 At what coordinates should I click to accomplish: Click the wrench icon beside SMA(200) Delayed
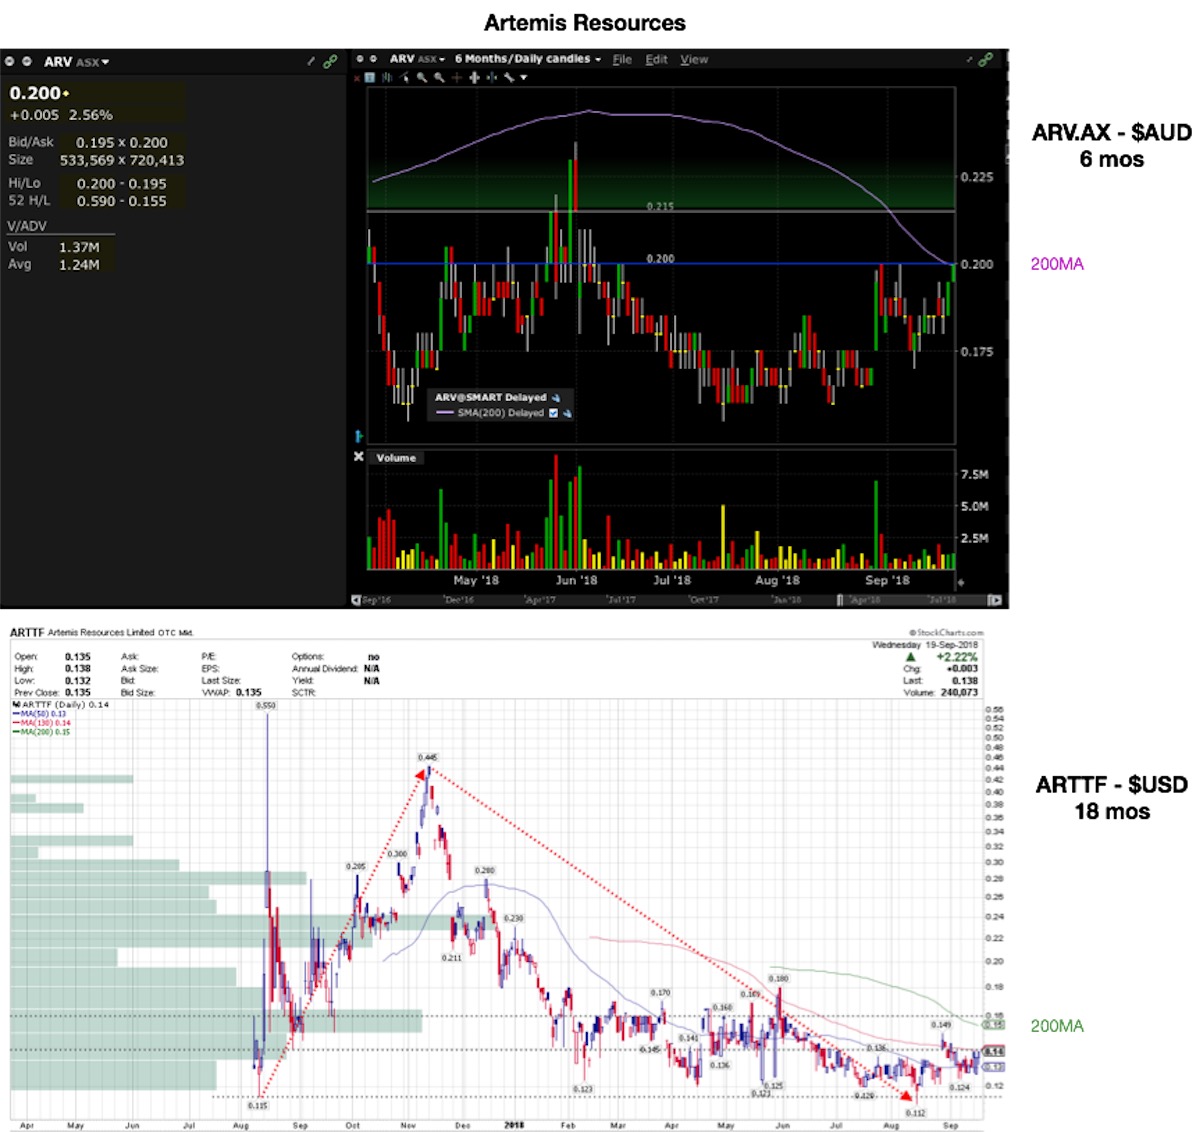pos(567,413)
